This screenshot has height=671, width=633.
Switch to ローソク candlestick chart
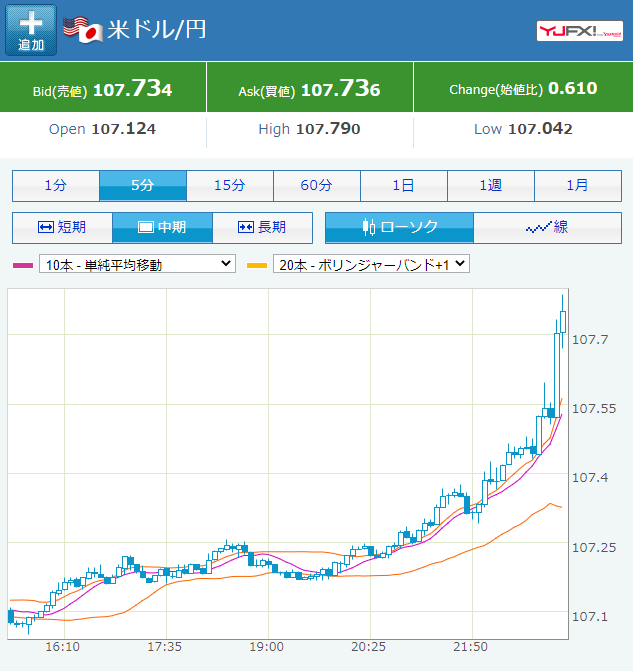point(399,228)
